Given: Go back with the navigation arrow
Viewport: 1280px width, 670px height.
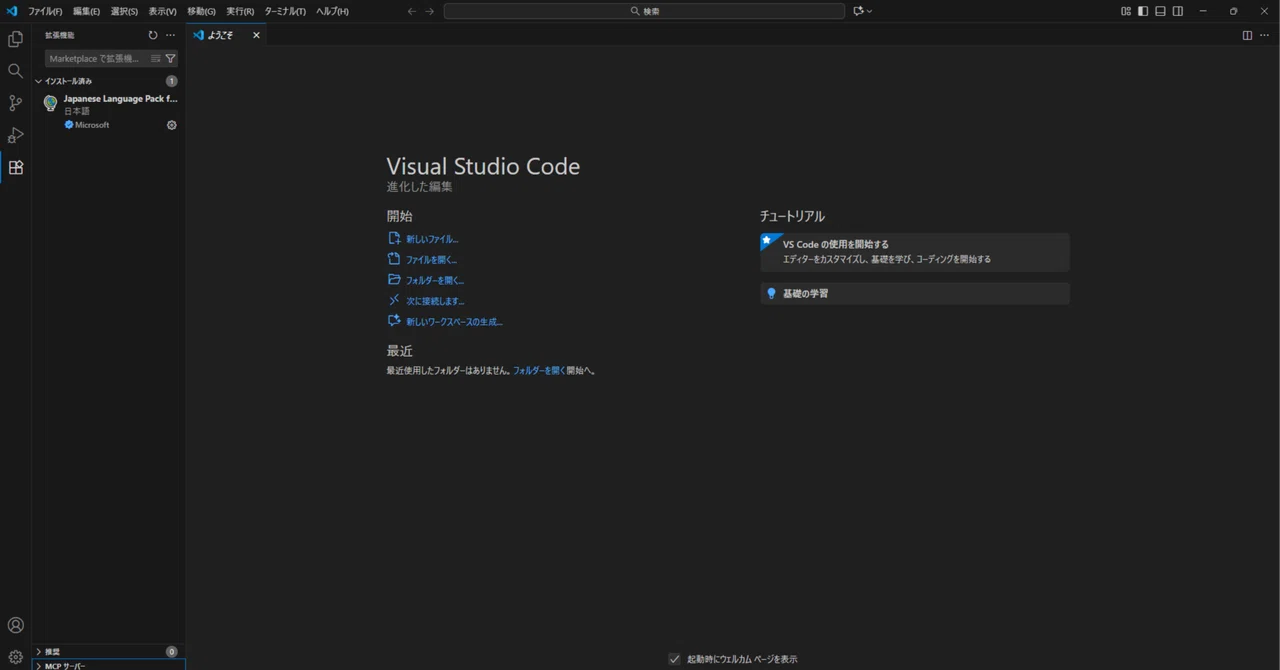Looking at the screenshot, I should point(411,11).
